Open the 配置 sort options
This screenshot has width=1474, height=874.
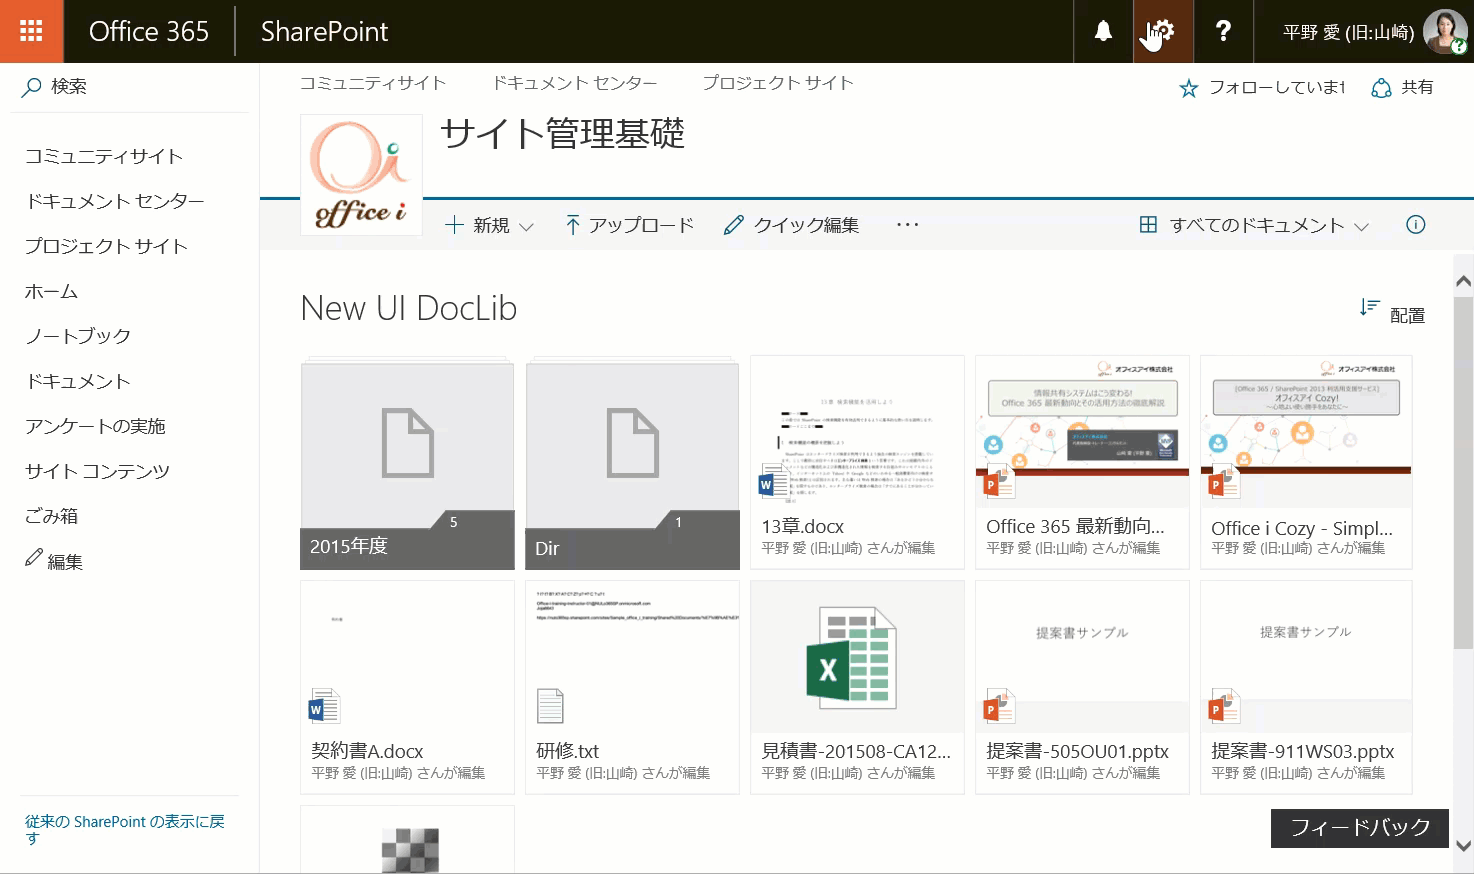point(1392,312)
